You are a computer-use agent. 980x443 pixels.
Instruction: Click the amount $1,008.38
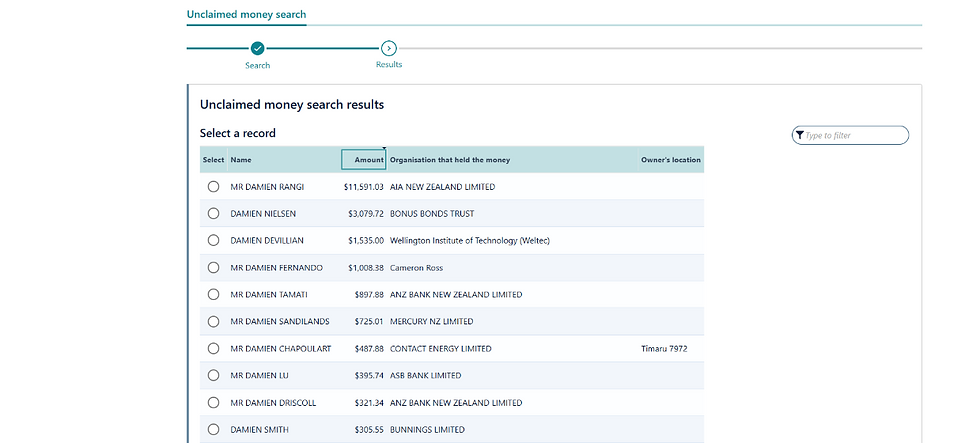pyautogui.click(x=366, y=268)
